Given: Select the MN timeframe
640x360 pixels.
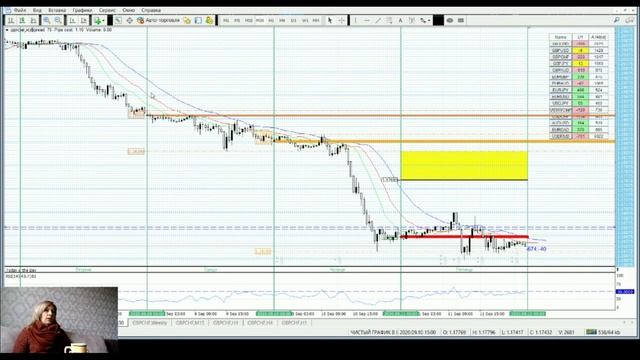Looking at the screenshot, I should 316,20.
